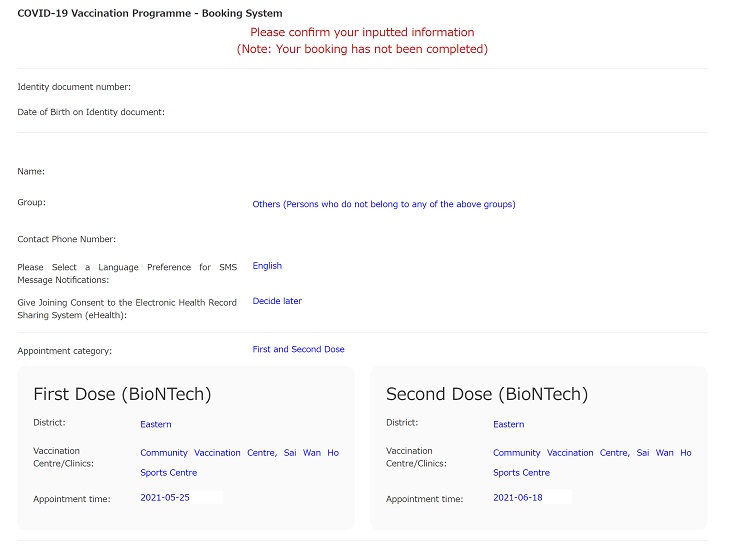Select the First Dose appointment date 2021-05-25
740x545 pixels.
[x=165, y=497]
